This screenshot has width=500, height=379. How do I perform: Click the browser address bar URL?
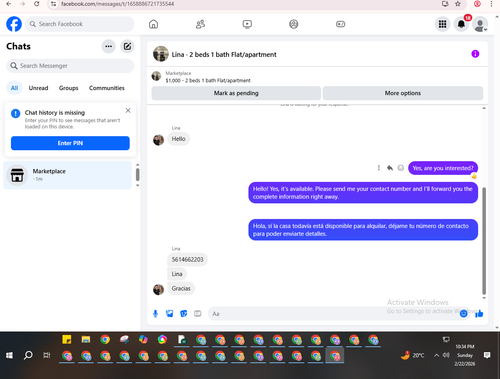pyautogui.click(x=117, y=4)
